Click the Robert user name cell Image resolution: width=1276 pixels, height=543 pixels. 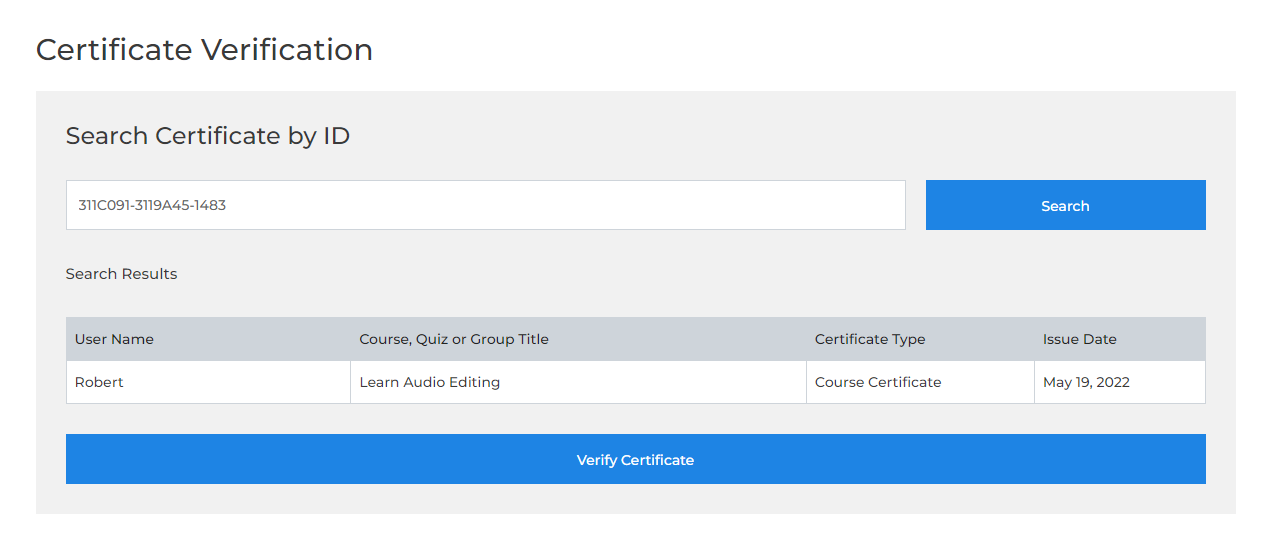[x=99, y=382]
